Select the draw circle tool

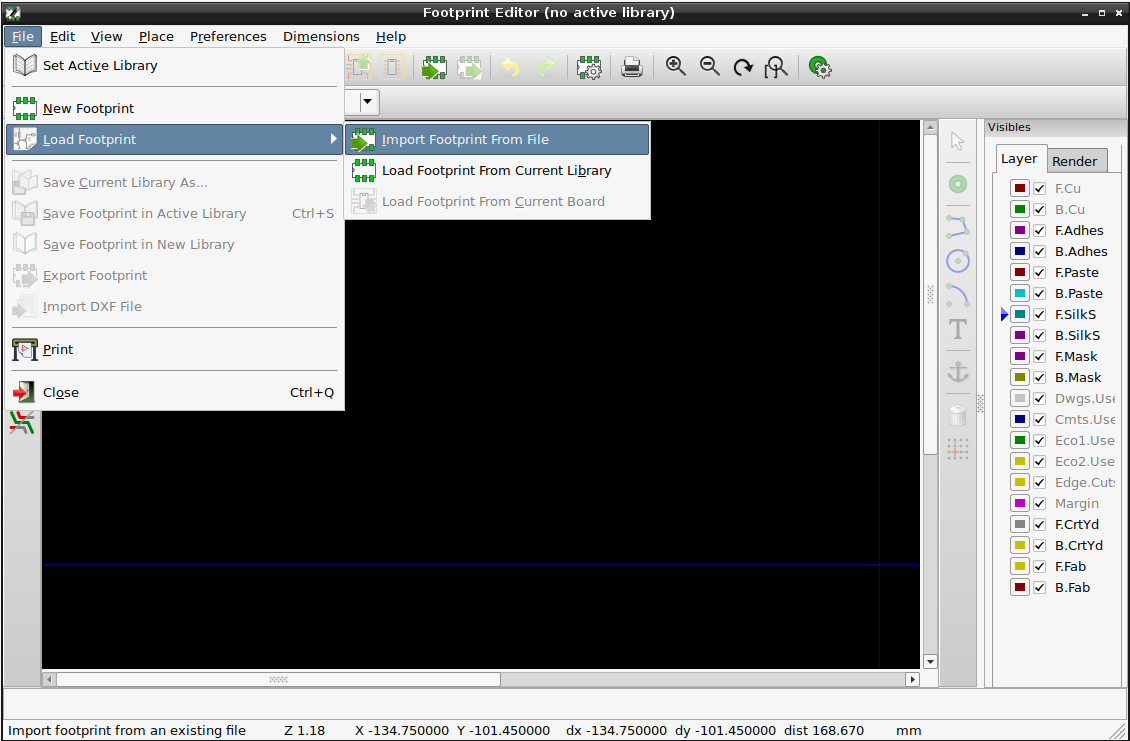click(x=958, y=261)
